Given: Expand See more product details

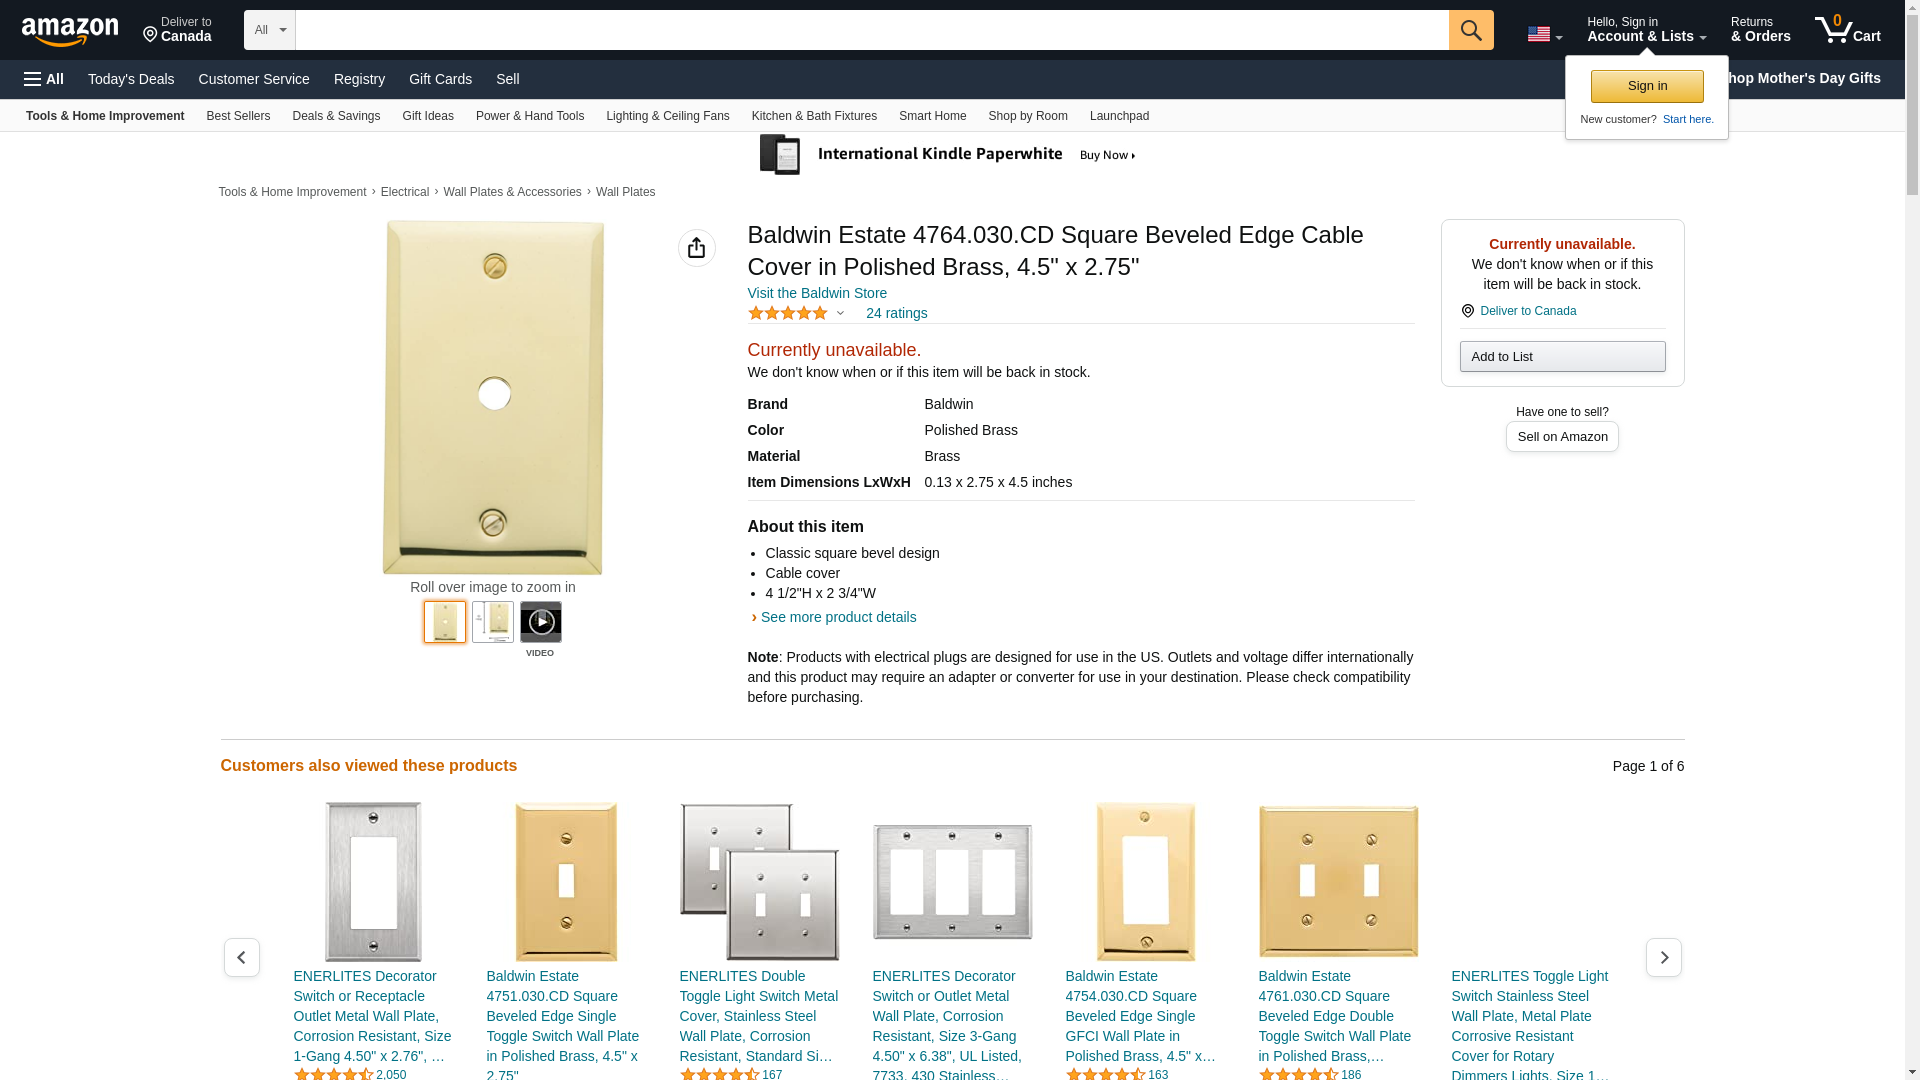Looking at the screenshot, I should coord(838,617).
